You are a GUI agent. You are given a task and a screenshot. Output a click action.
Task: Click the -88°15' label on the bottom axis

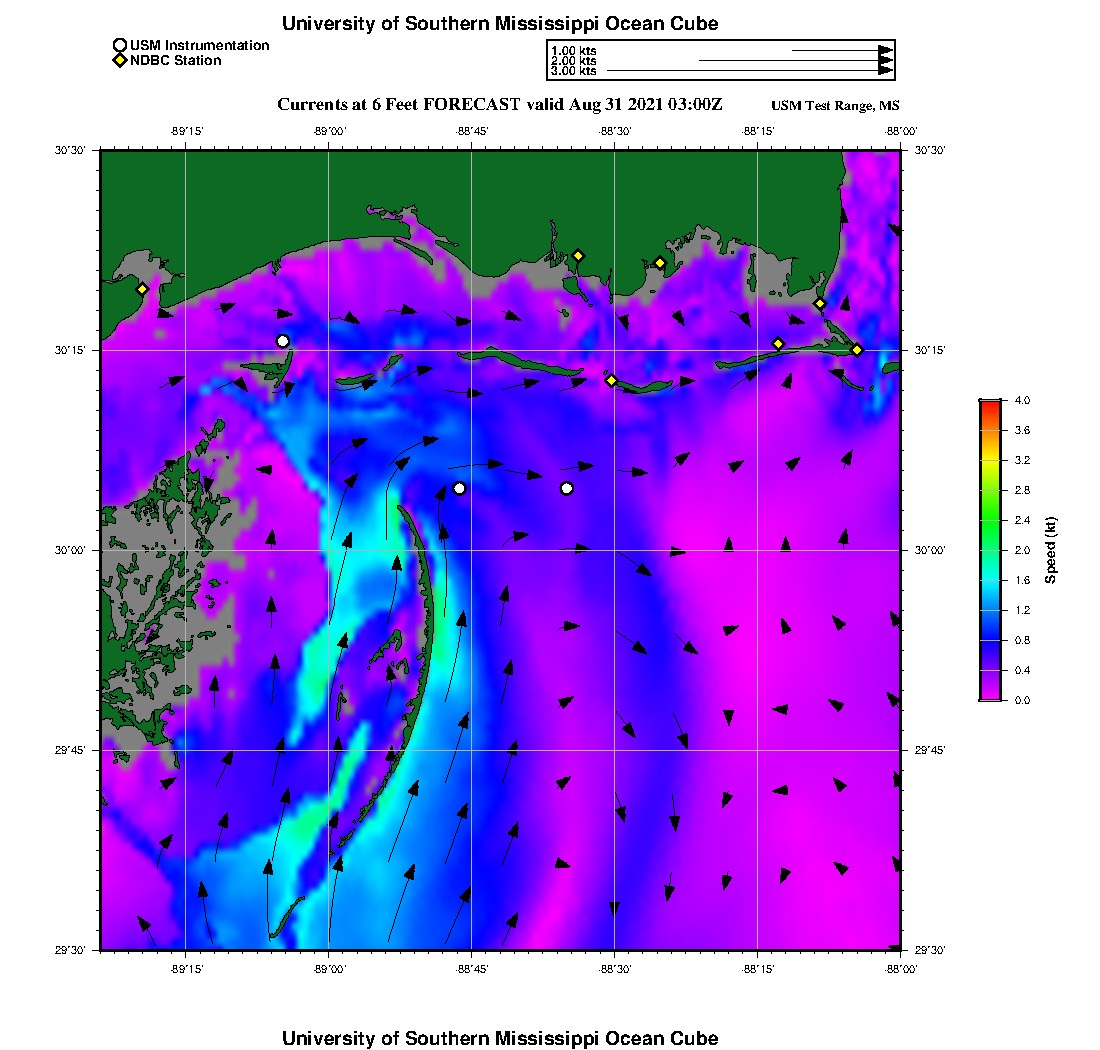tap(758, 969)
